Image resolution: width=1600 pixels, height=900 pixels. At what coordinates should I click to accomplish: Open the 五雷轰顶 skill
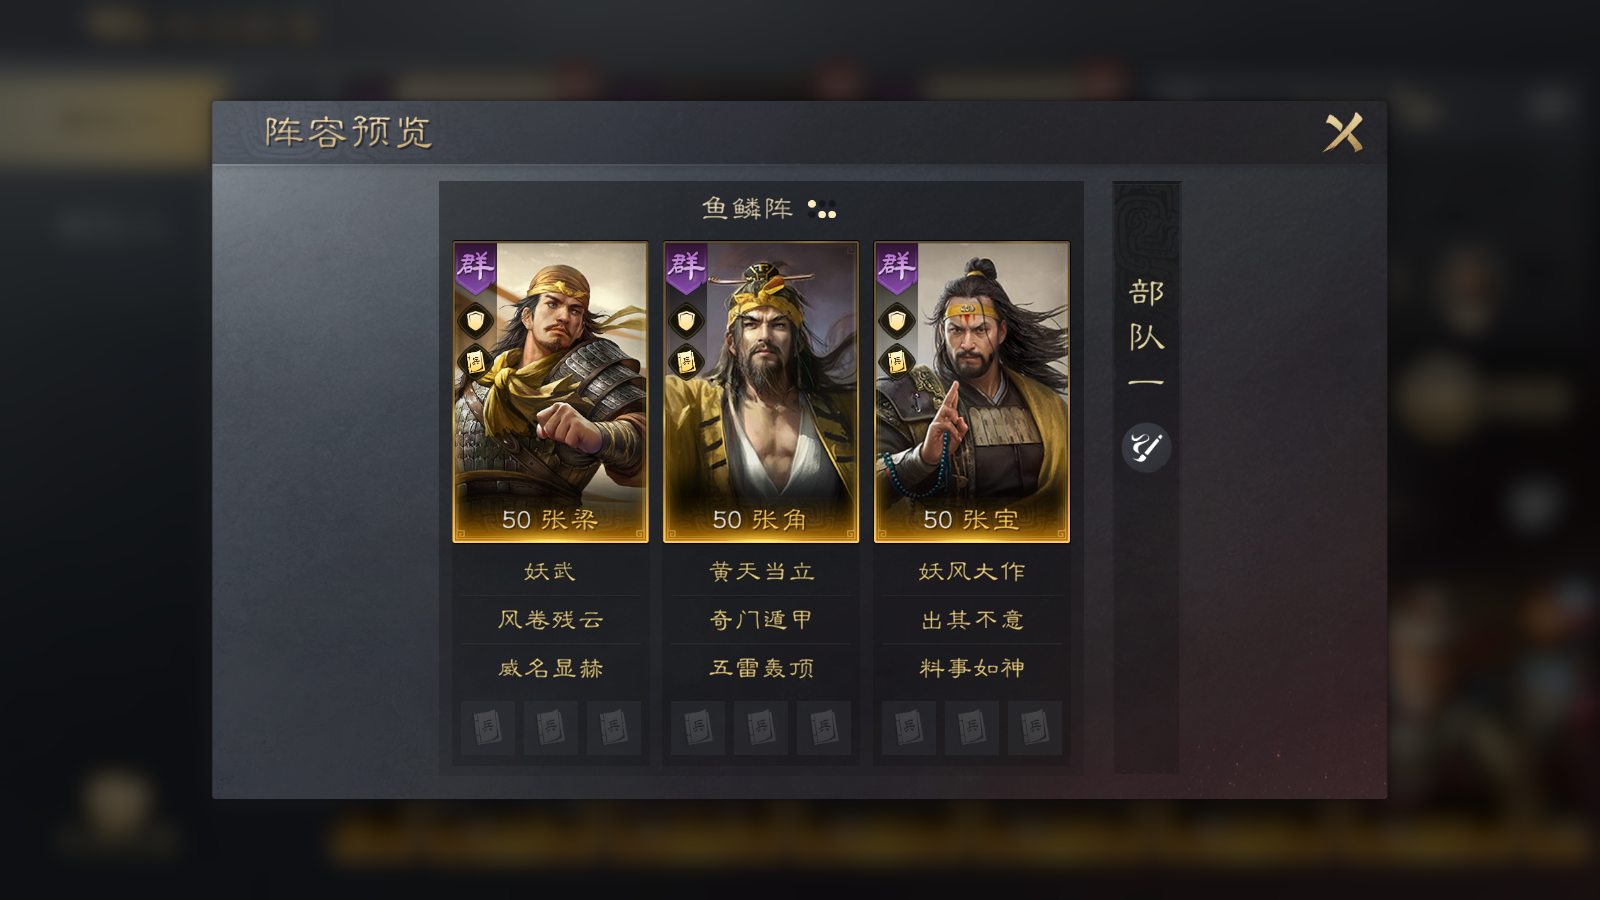pyautogui.click(x=761, y=667)
